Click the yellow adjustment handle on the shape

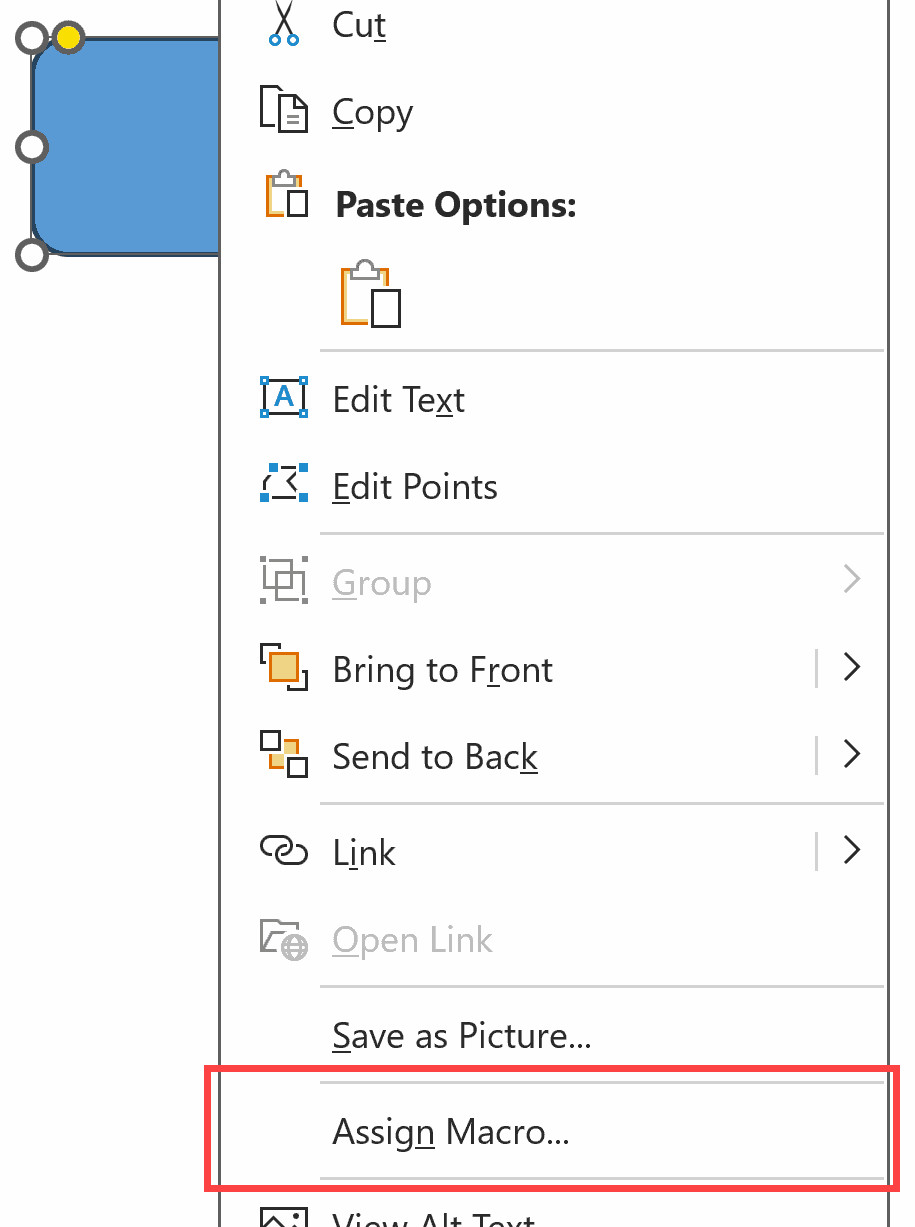66,37
